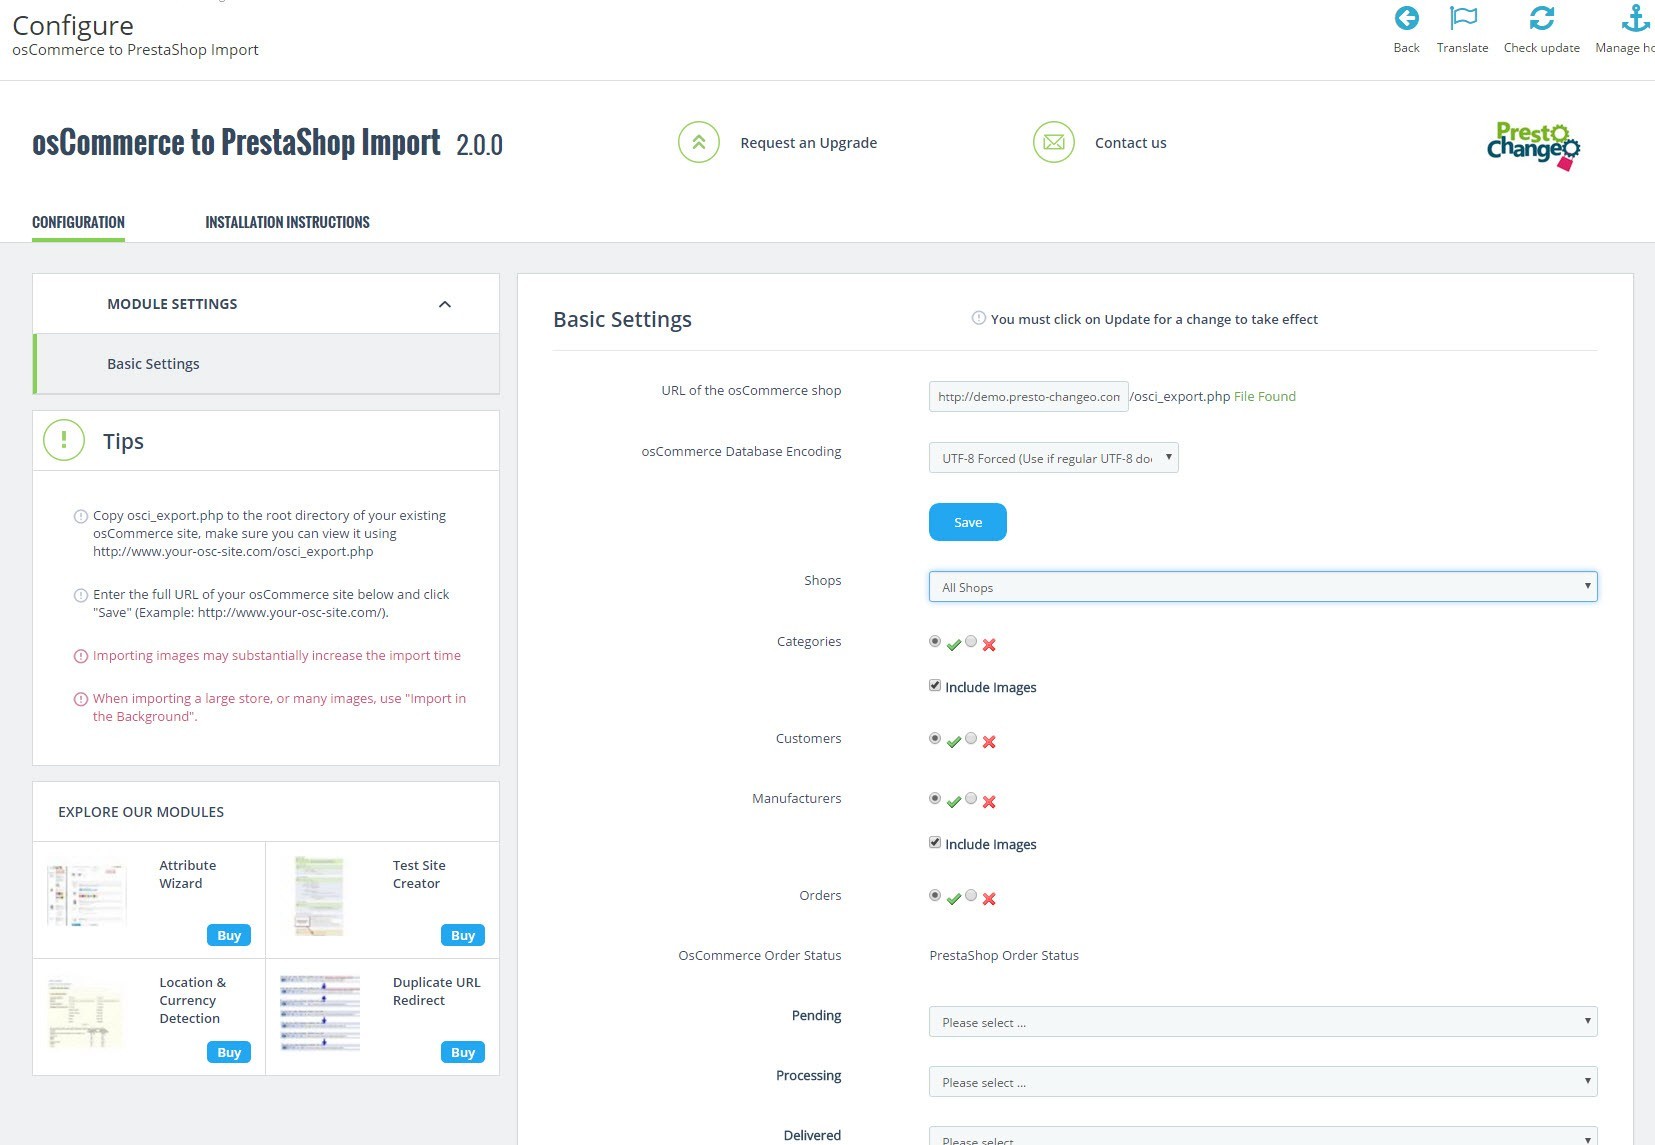Click the Test Site Creator module title
The height and width of the screenshot is (1145, 1655).
click(419, 874)
